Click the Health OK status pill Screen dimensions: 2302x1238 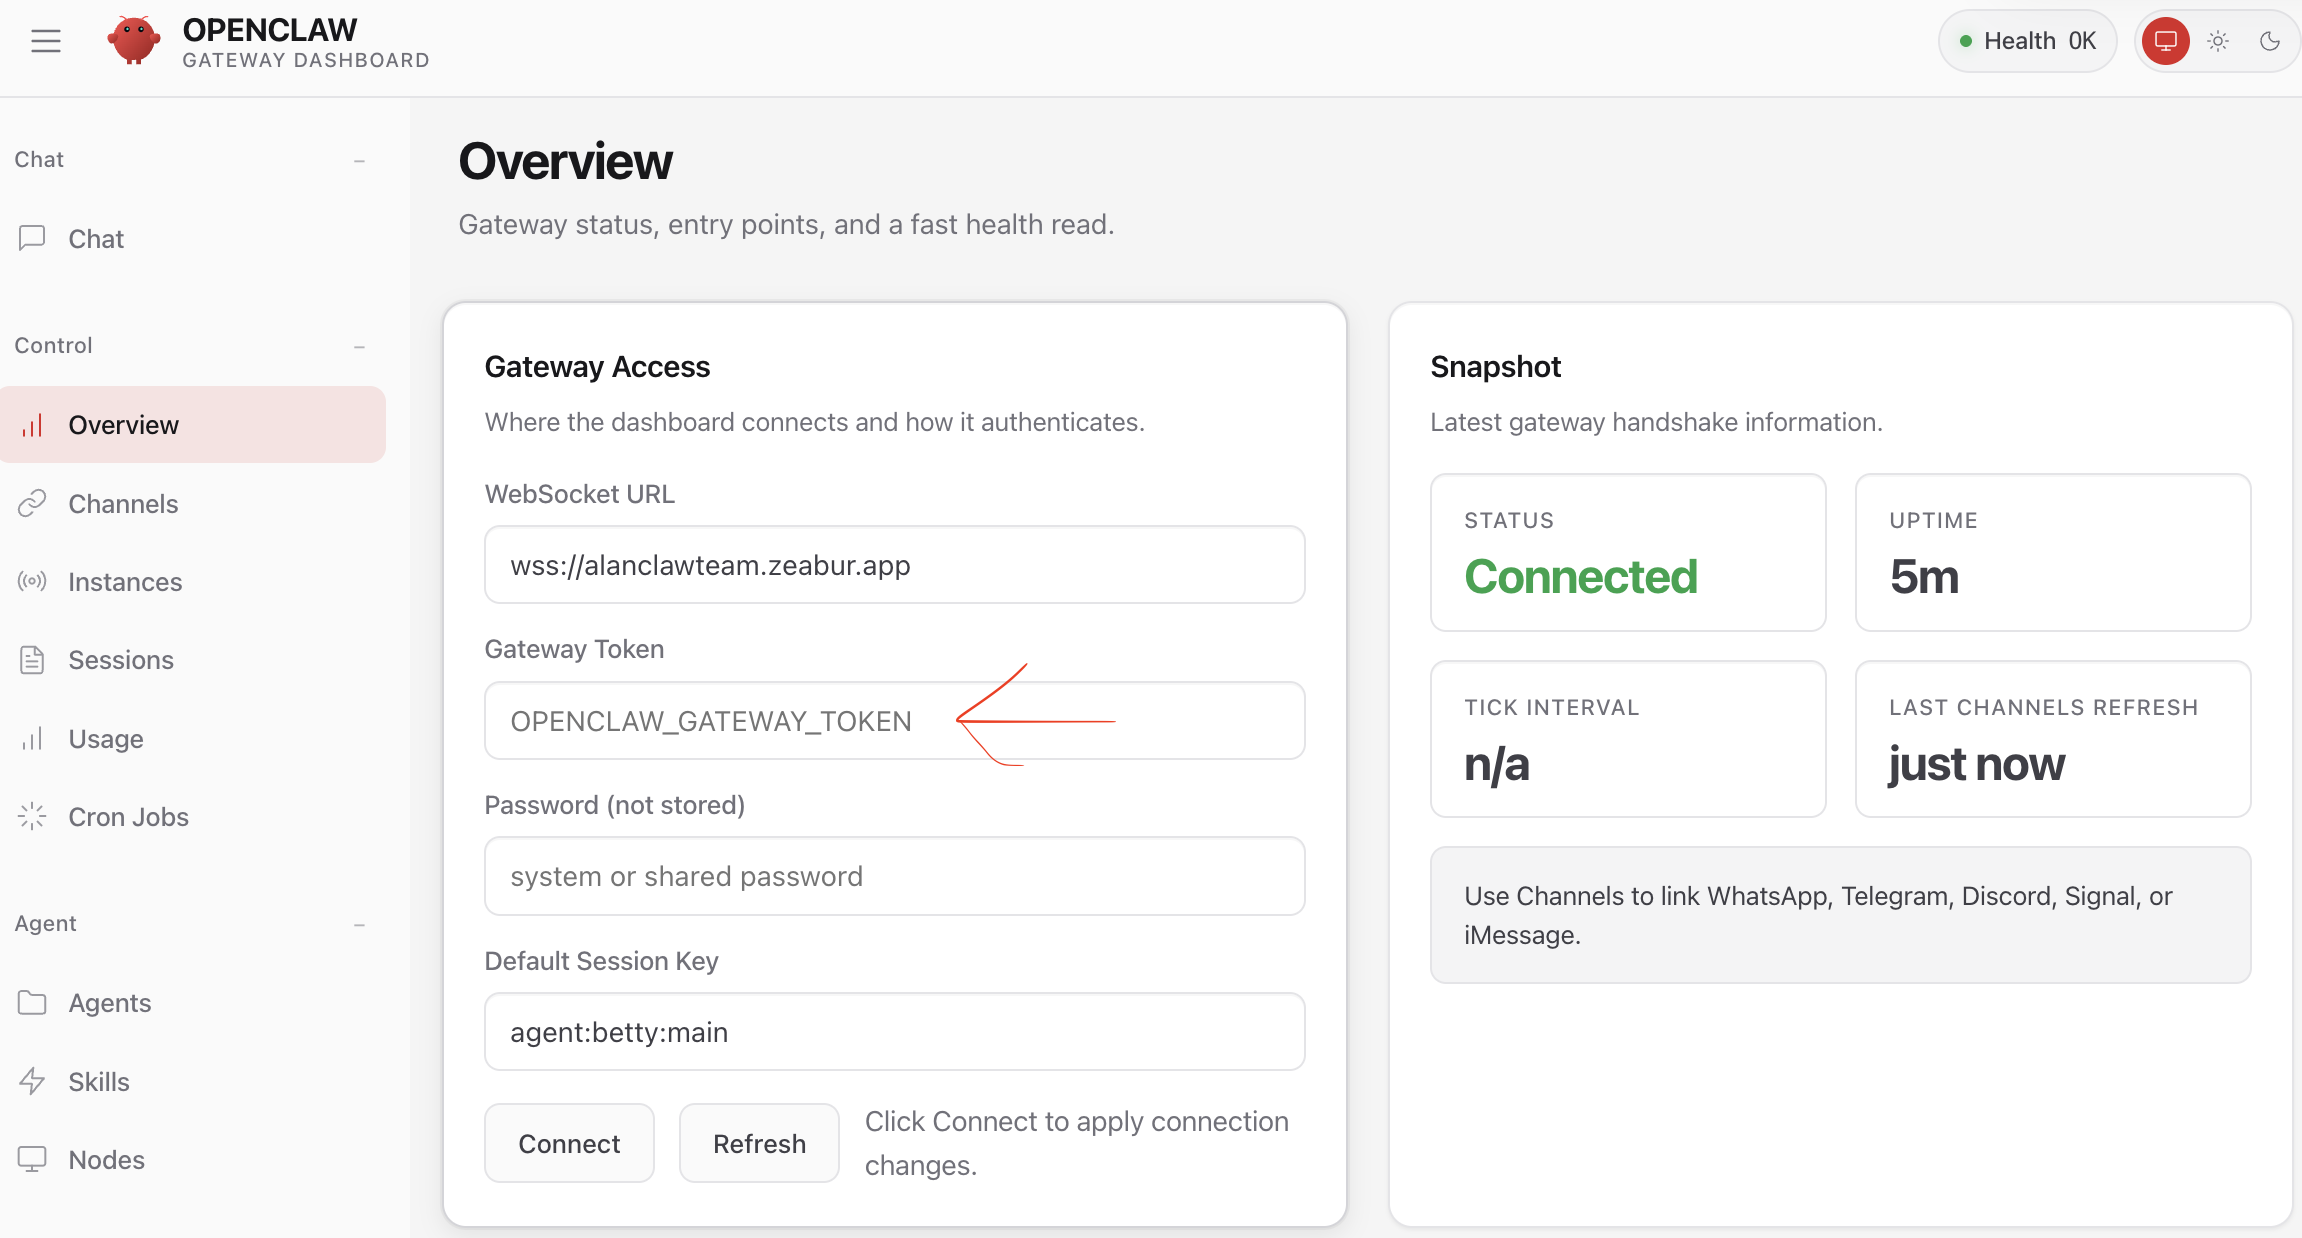pyautogui.click(x=2027, y=41)
